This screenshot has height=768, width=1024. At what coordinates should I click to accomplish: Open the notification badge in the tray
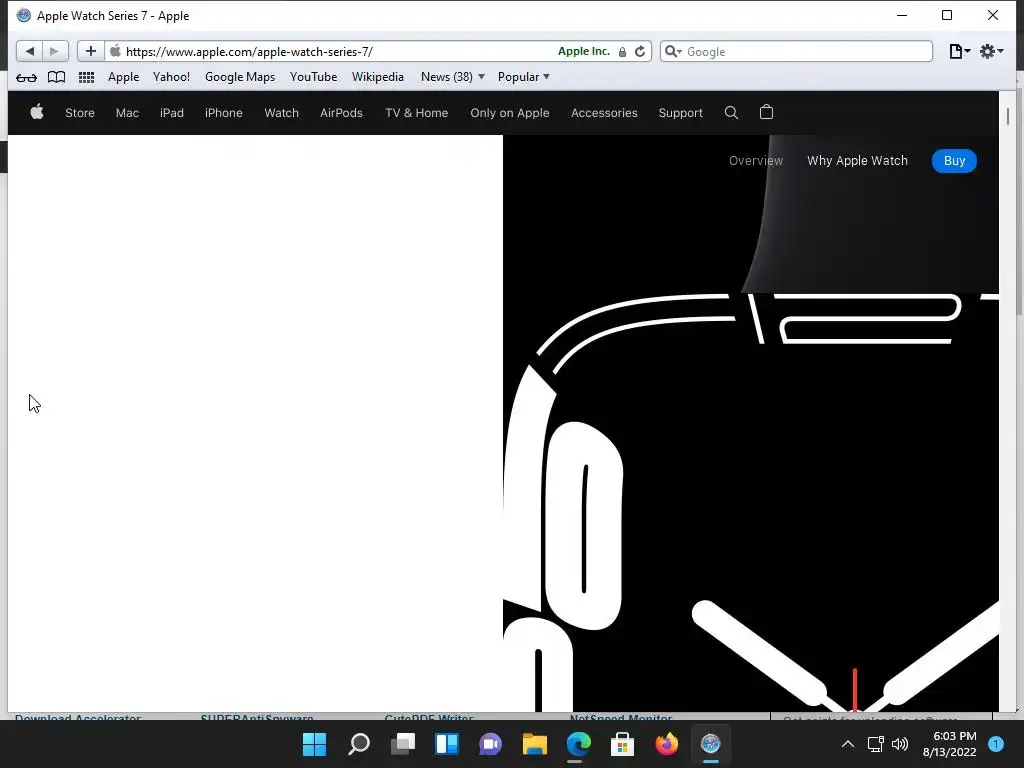[x=996, y=743]
